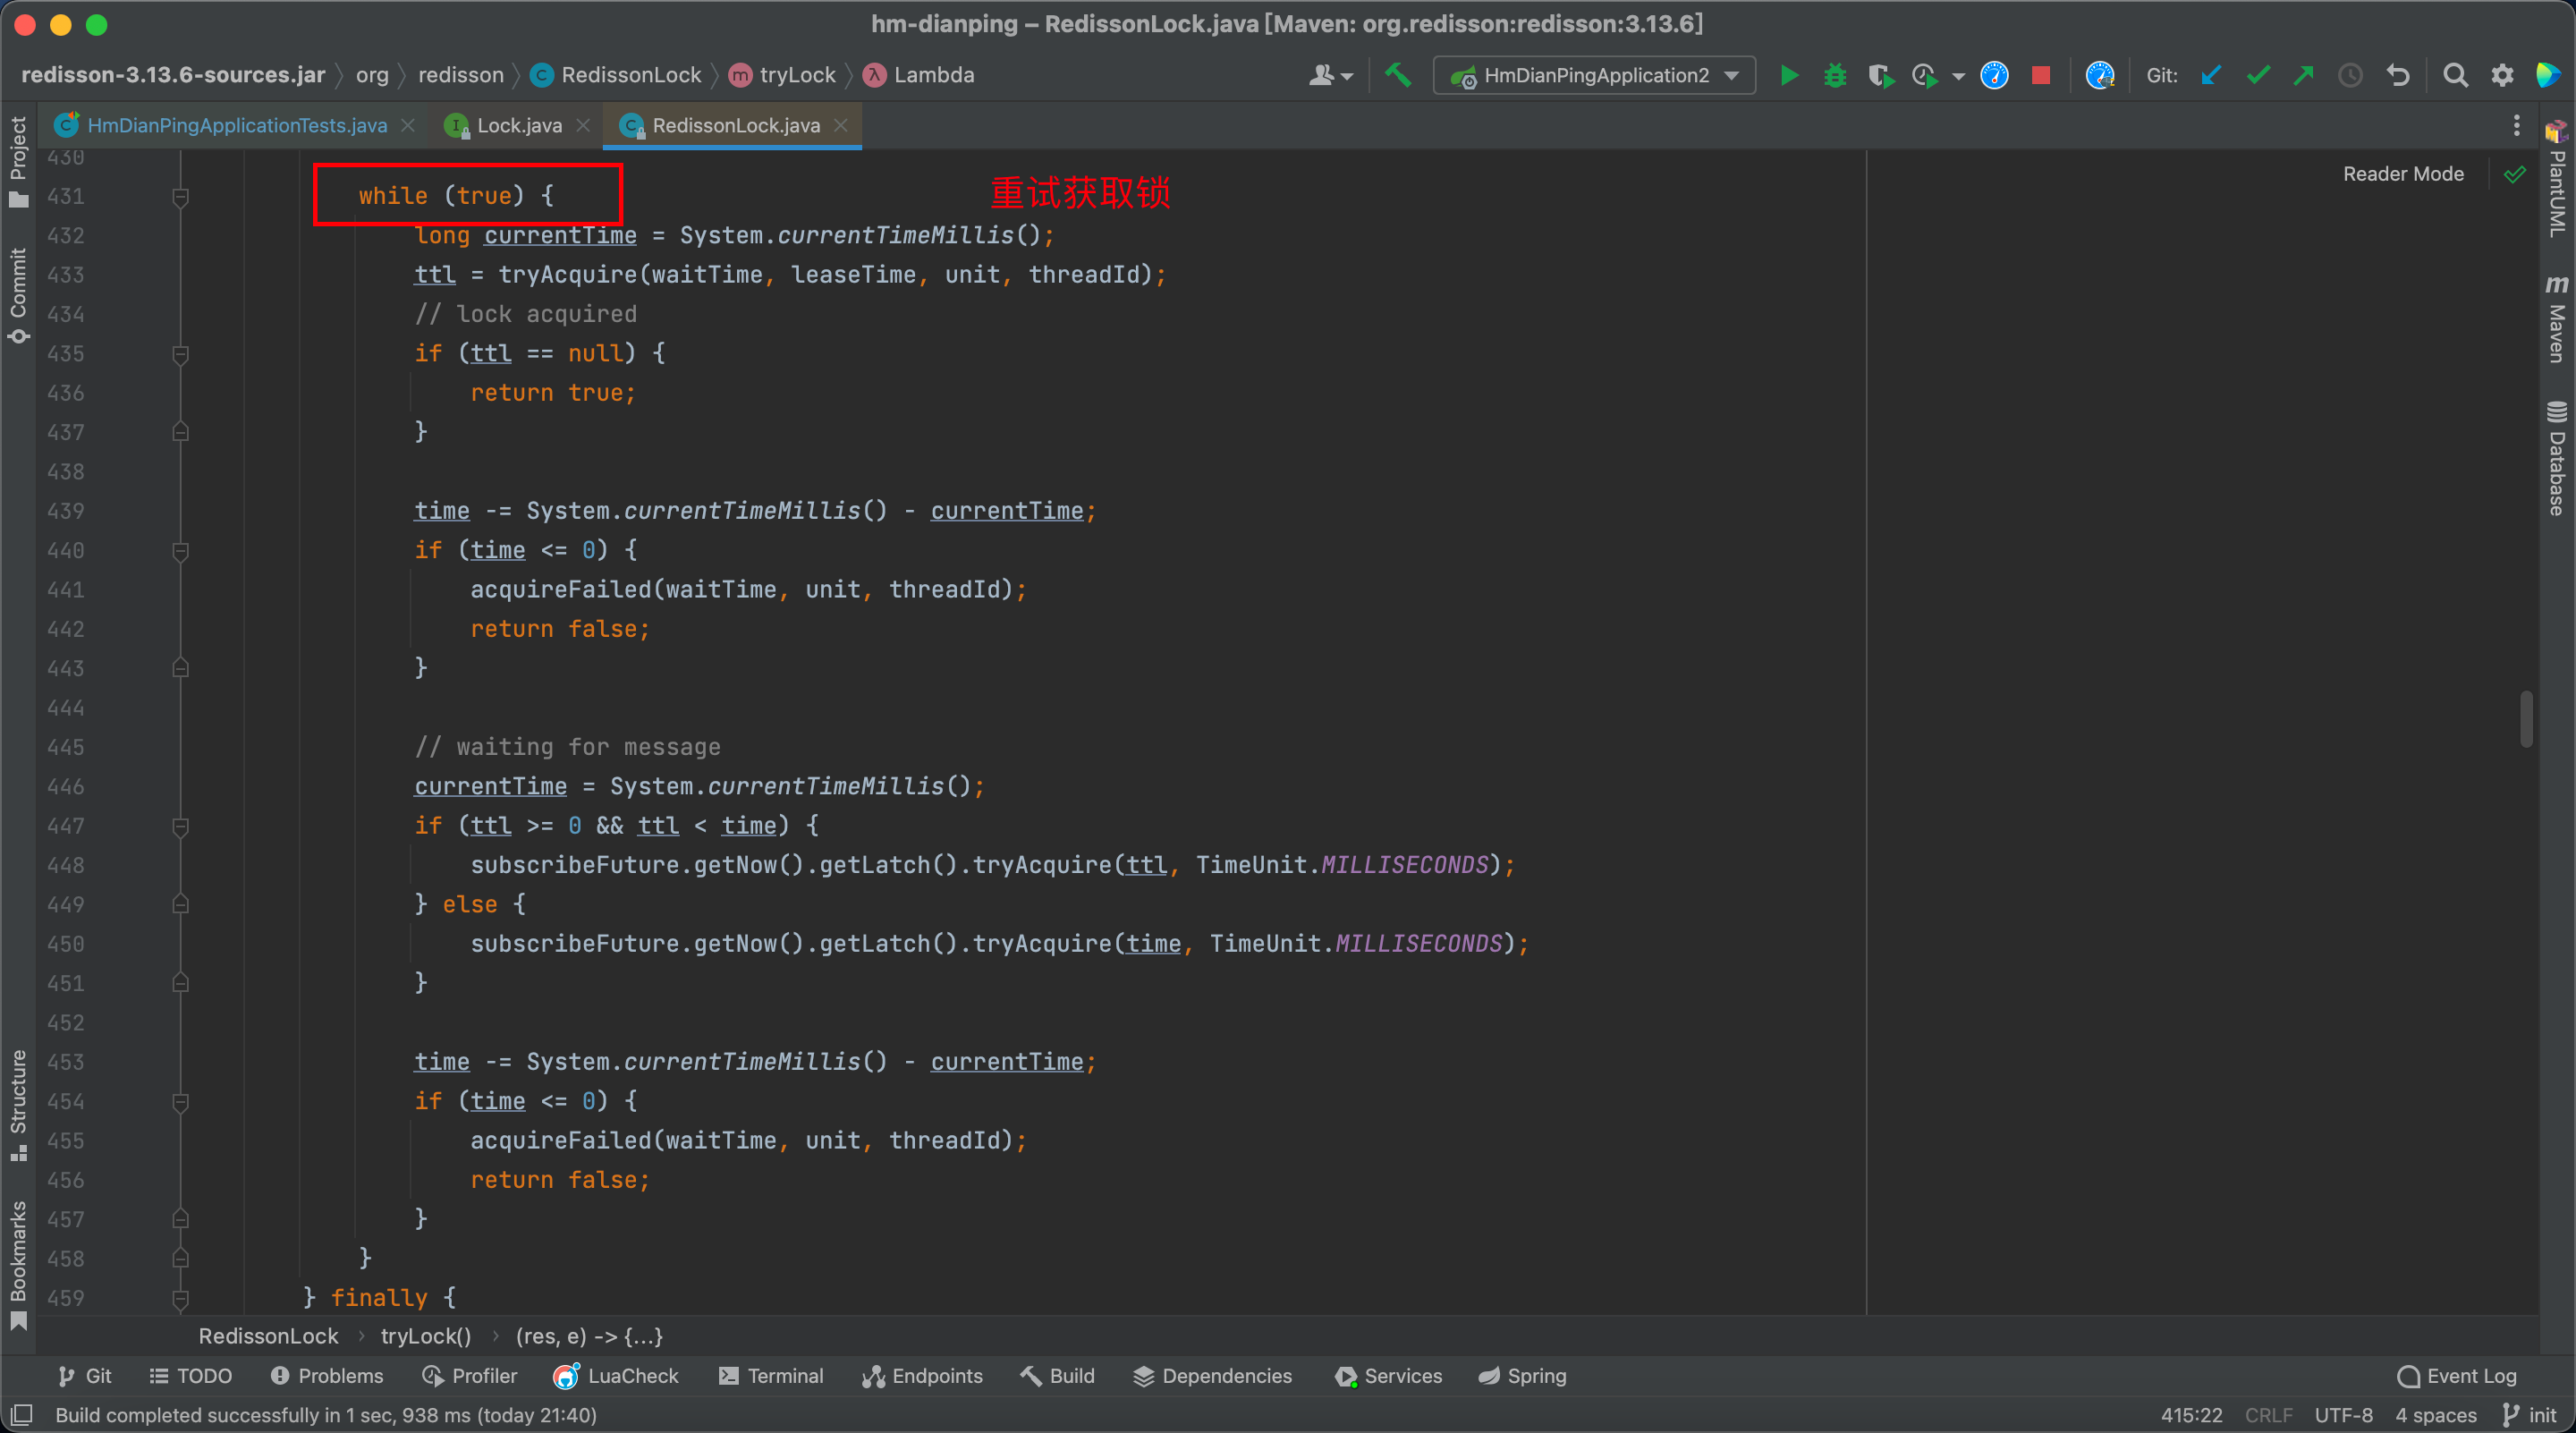The width and height of the screenshot is (2576, 1433).
Task: Open the Problems tool window
Action: [x=327, y=1376]
